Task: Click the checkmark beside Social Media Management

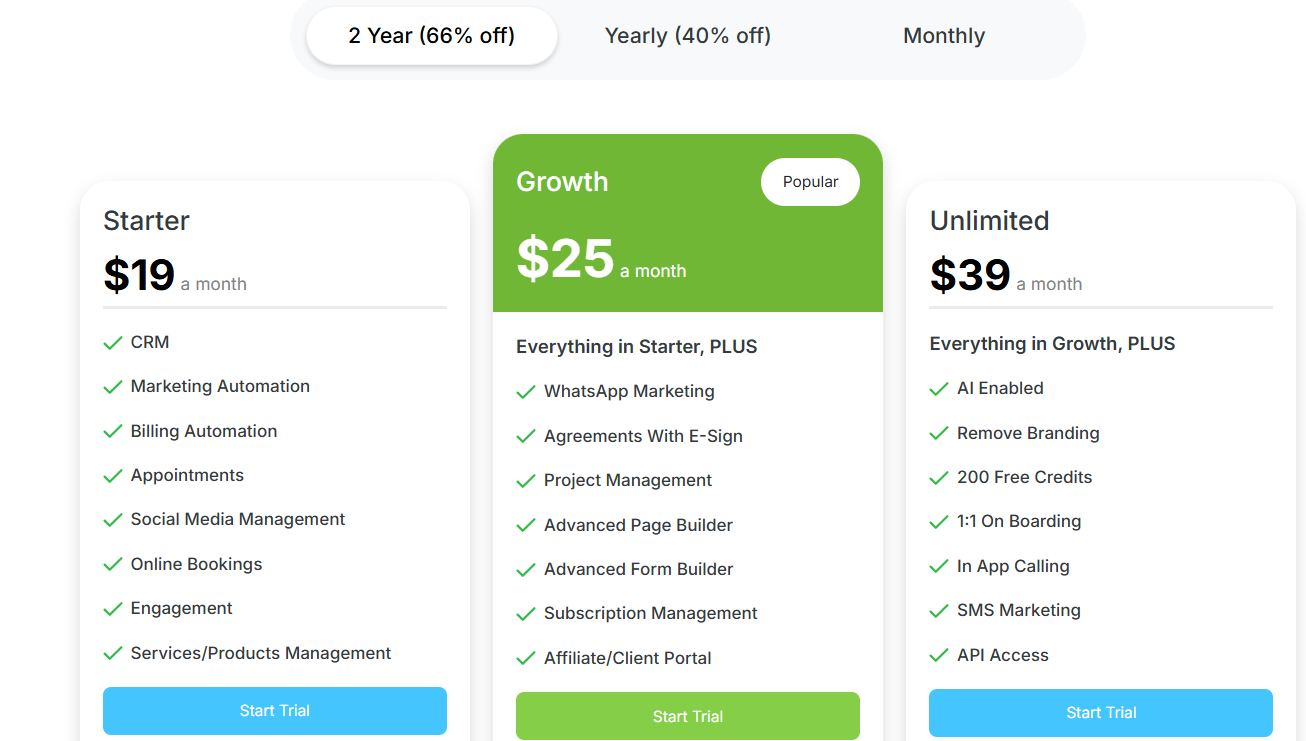Action: pos(113,520)
